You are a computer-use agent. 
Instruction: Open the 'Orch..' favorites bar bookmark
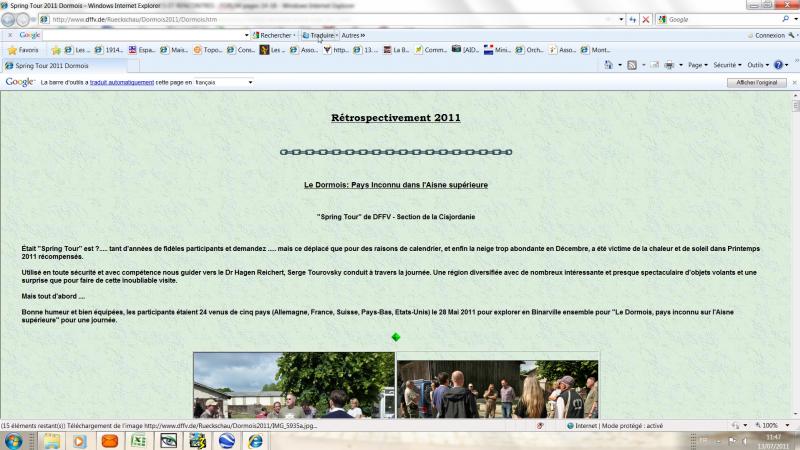(530, 50)
